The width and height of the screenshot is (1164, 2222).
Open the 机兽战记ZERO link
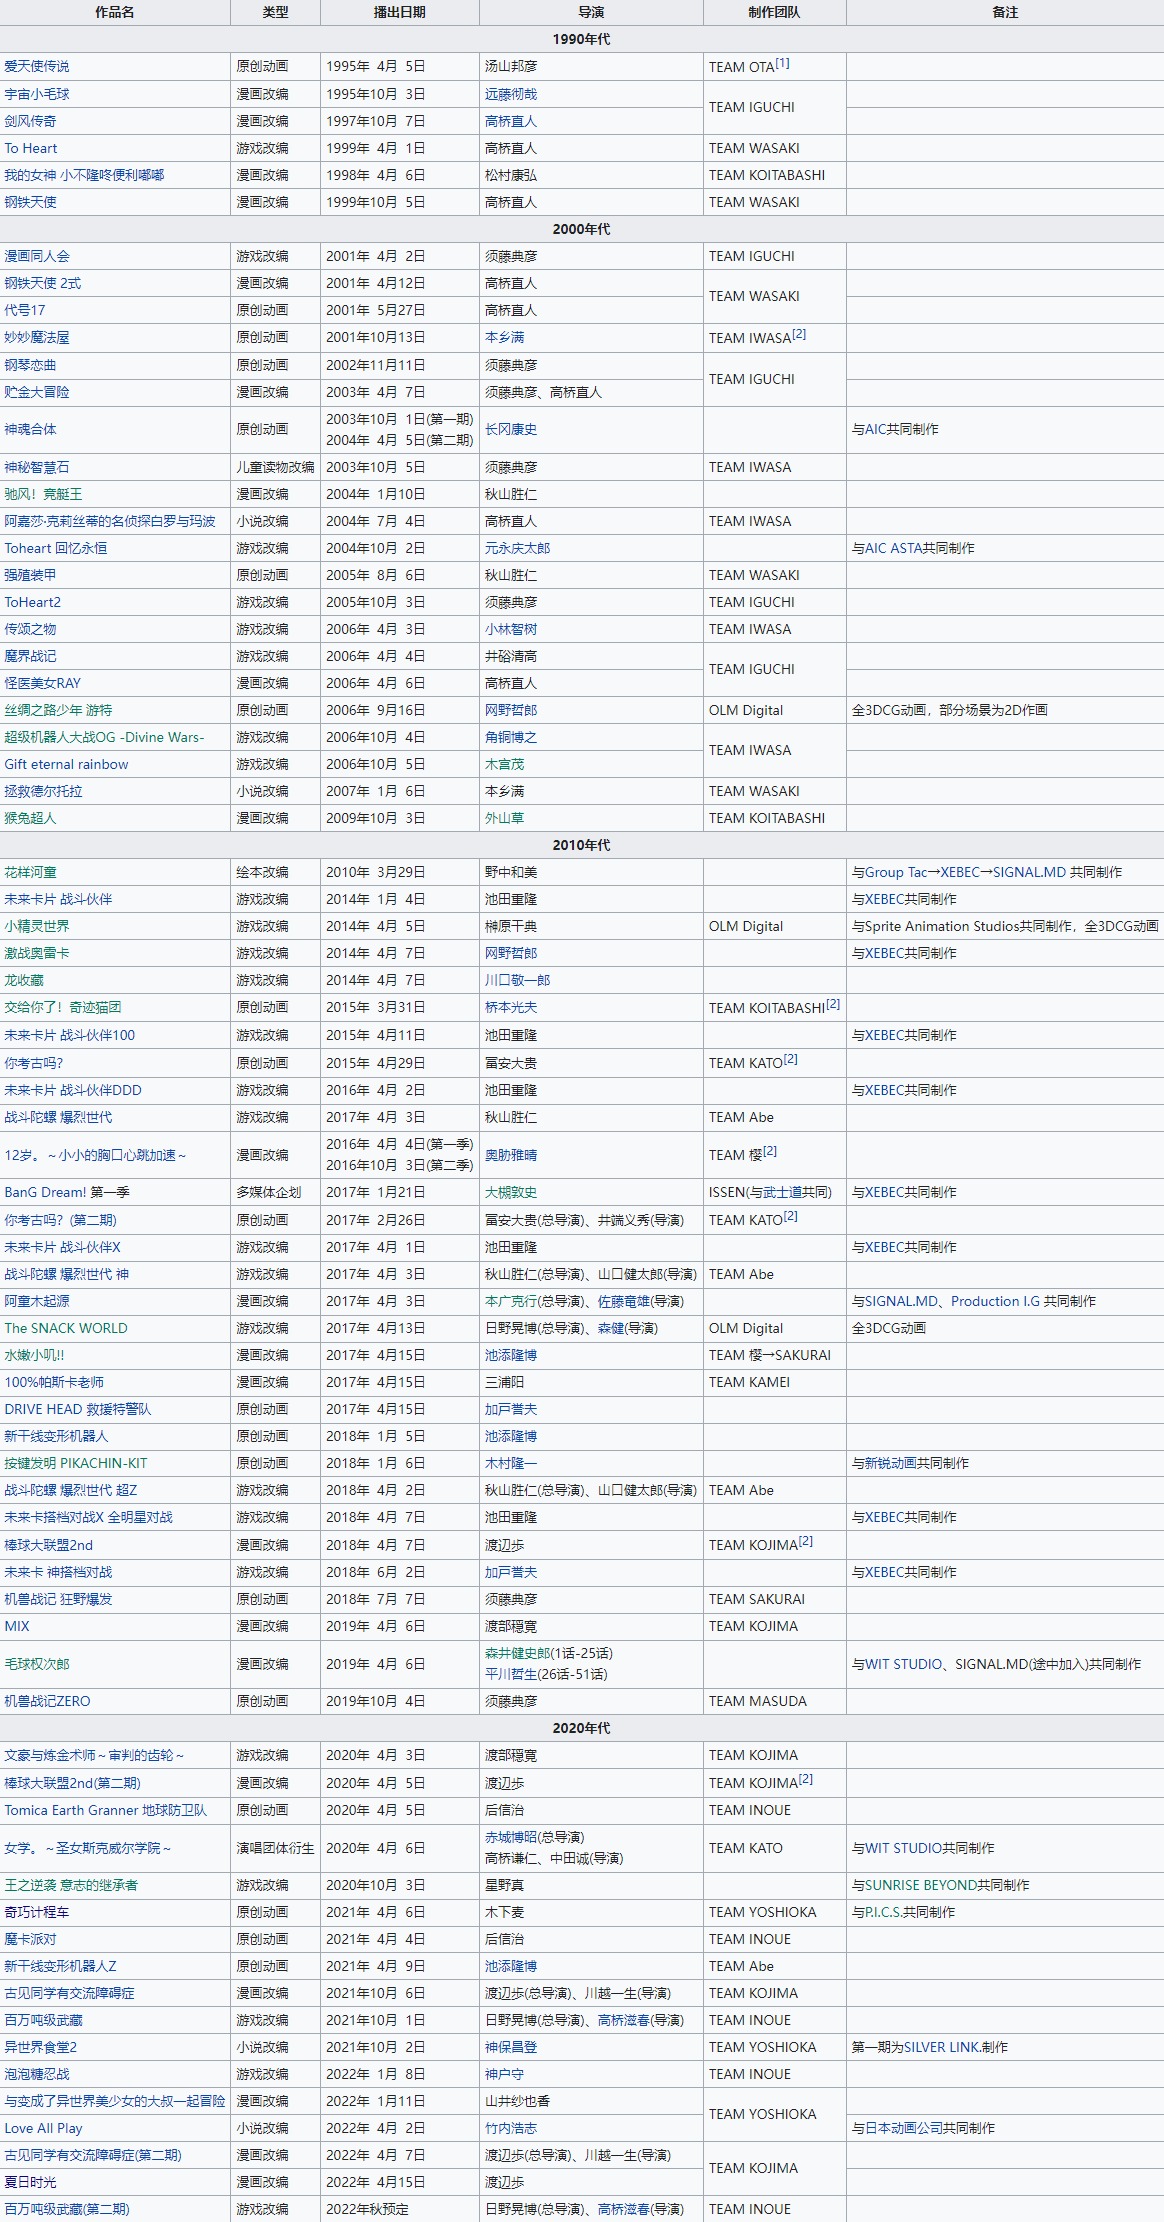tap(47, 1701)
